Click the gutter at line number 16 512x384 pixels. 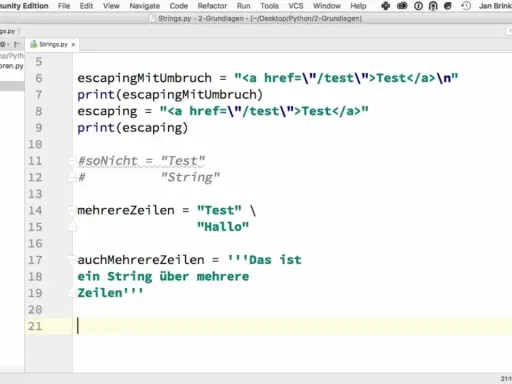tap(35, 243)
